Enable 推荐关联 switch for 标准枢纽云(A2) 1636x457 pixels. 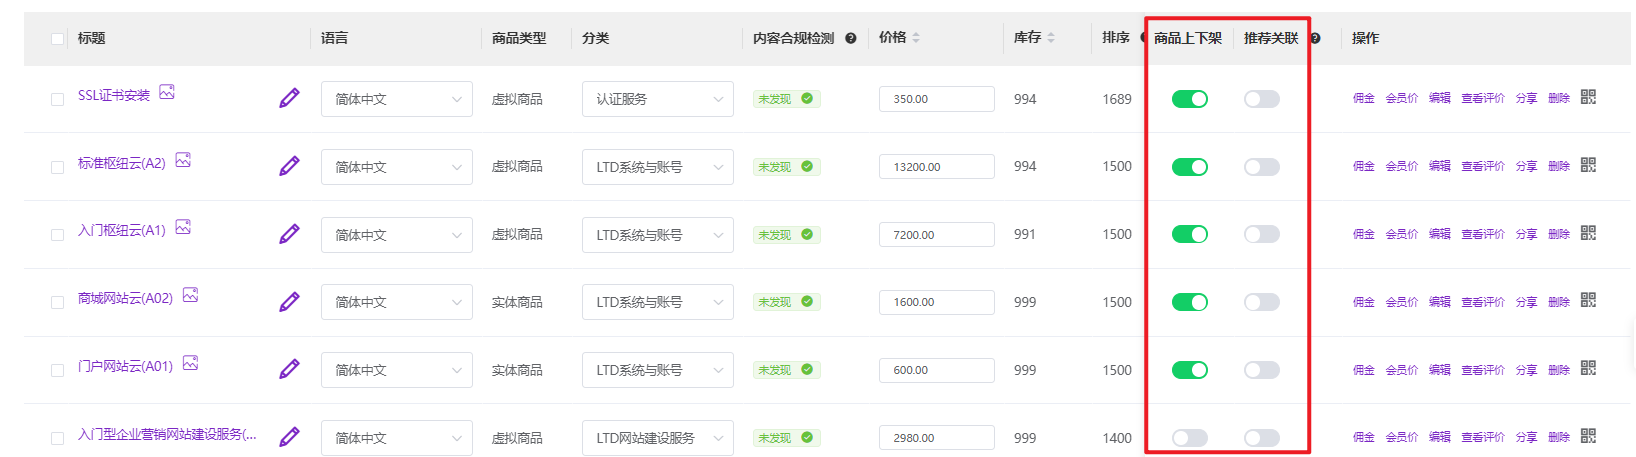tap(1261, 167)
